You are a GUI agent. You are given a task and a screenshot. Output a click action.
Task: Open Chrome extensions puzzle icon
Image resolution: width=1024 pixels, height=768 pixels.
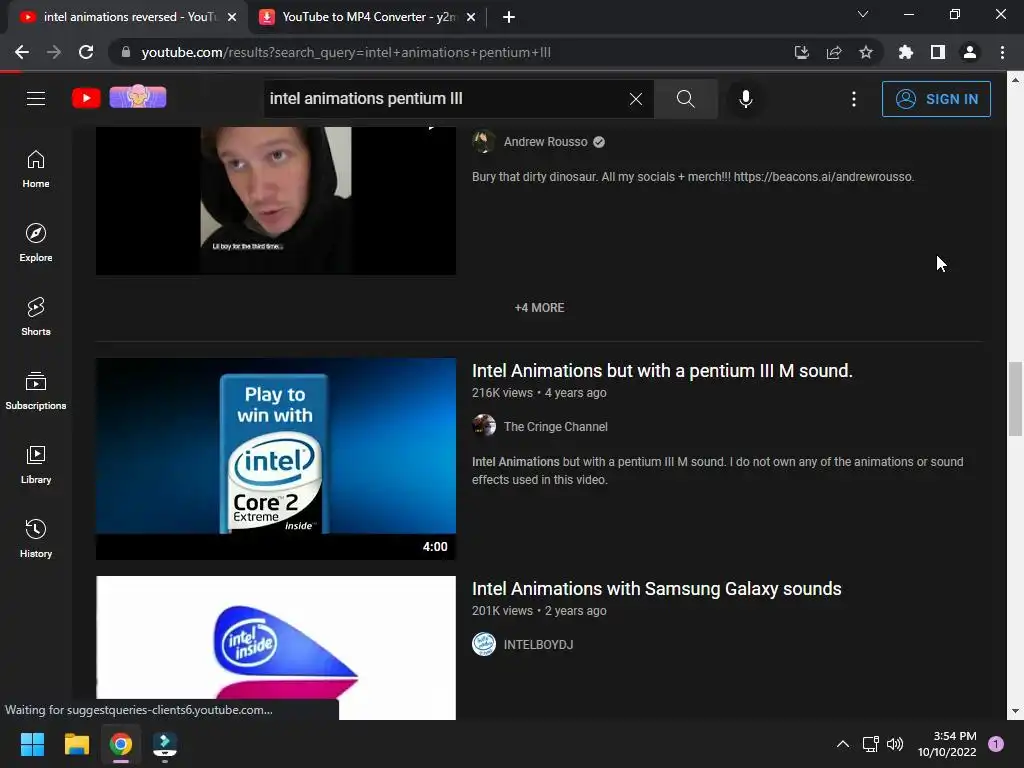tap(905, 52)
